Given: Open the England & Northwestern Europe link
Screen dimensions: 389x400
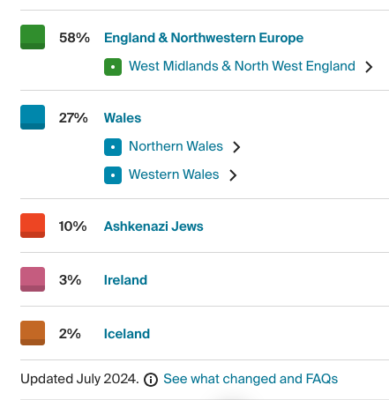Looking at the screenshot, I should tap(204, 38).
